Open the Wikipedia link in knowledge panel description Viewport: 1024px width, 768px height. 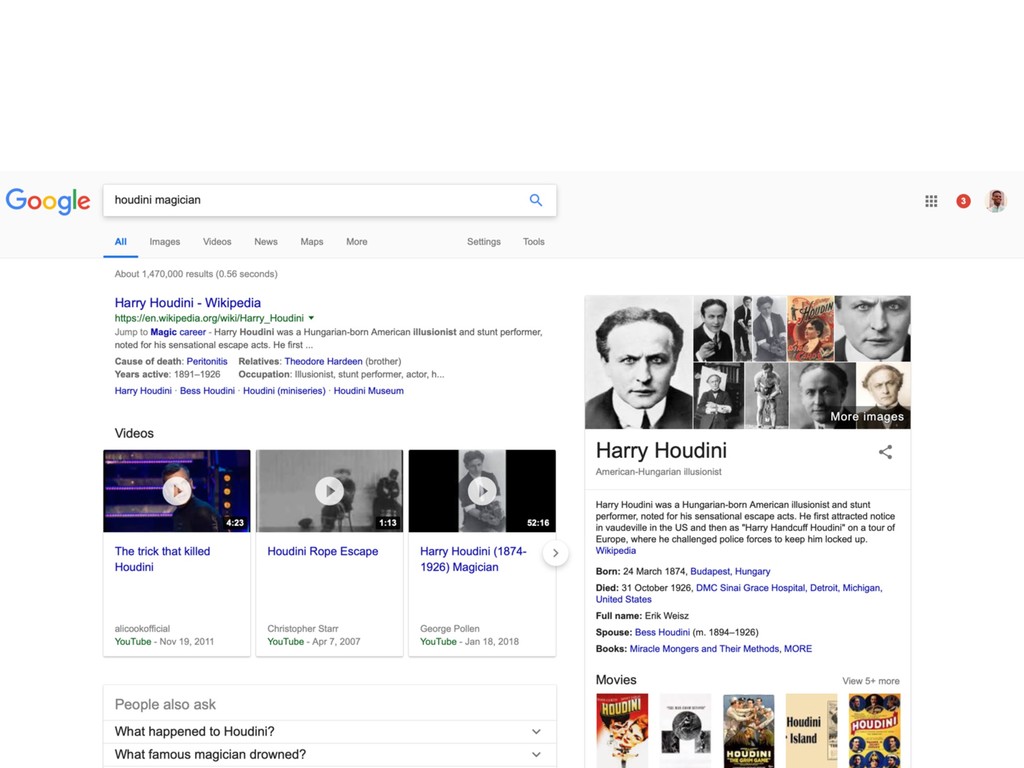pos(615,551)
